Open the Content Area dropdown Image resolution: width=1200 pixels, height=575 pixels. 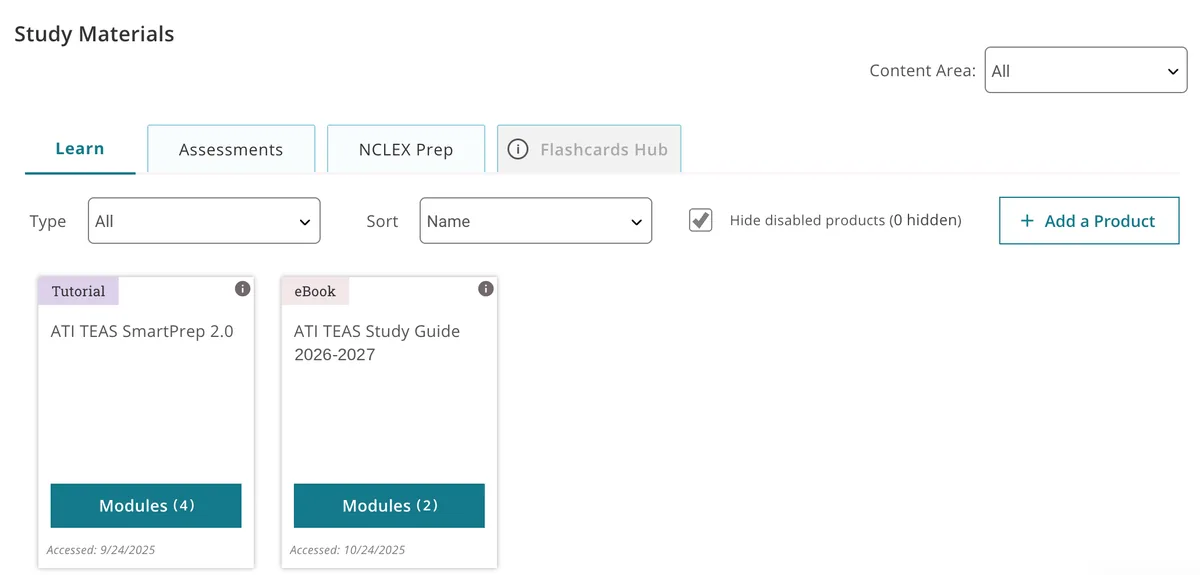point(1086,70)
